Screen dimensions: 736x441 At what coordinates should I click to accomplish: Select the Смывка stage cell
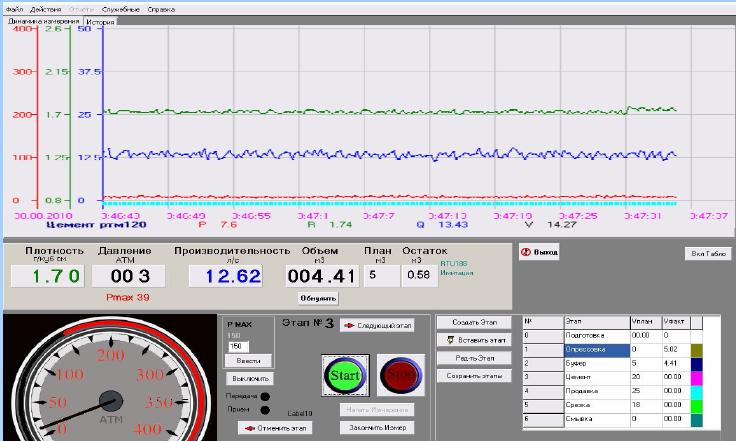(x=597, y=419)
